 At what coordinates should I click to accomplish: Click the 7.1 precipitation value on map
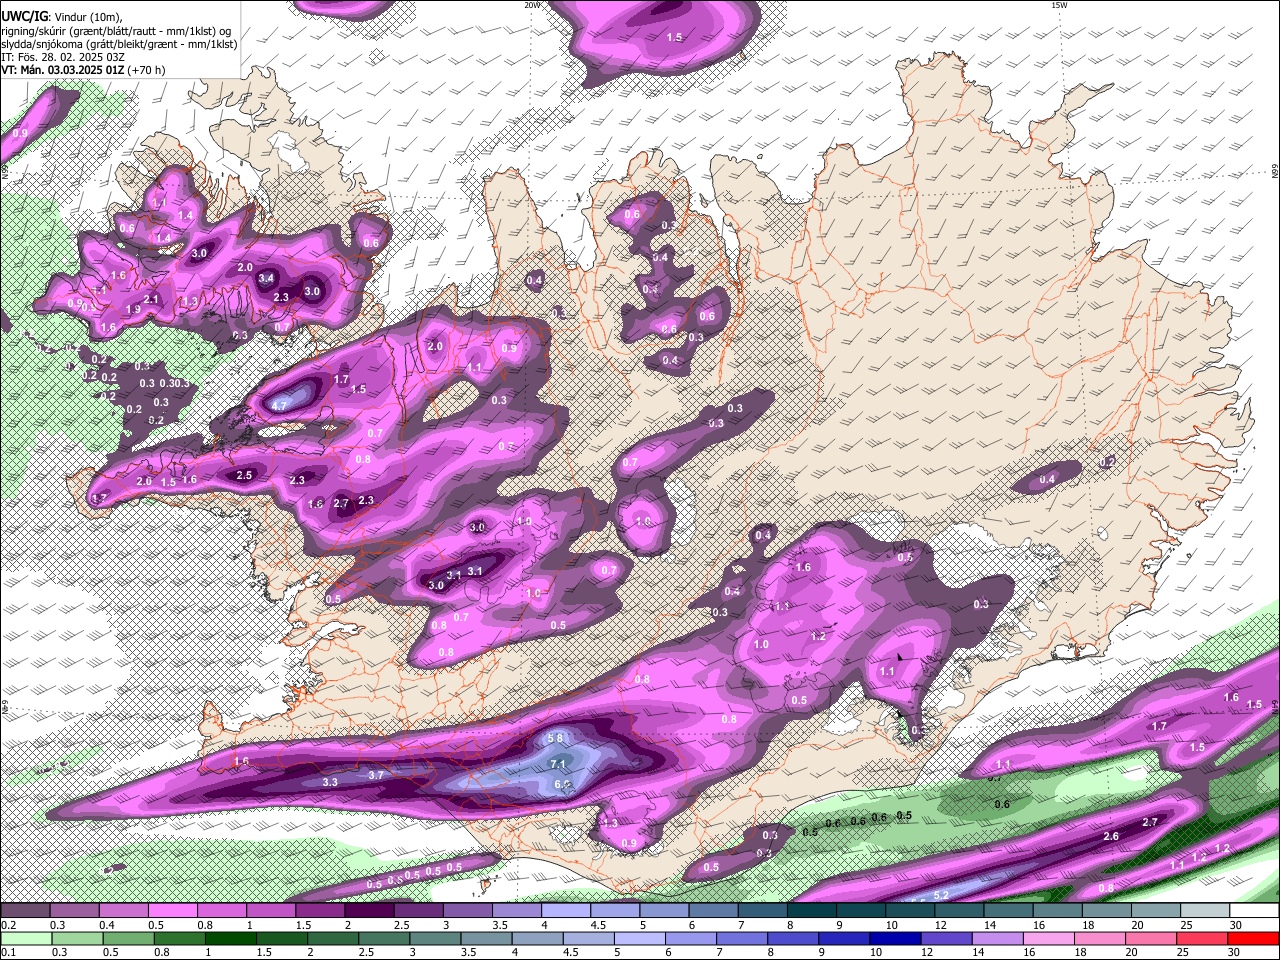point(558,764)
